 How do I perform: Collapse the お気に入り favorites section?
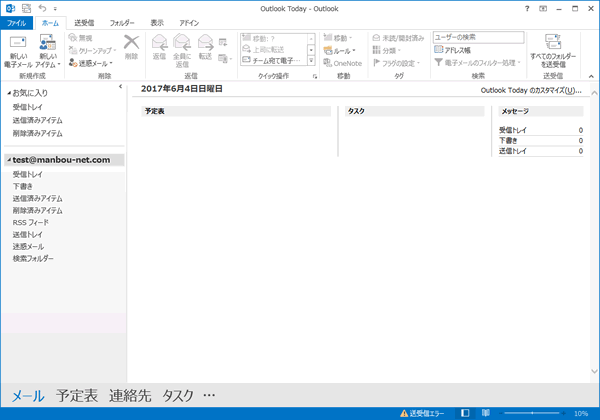9,93
